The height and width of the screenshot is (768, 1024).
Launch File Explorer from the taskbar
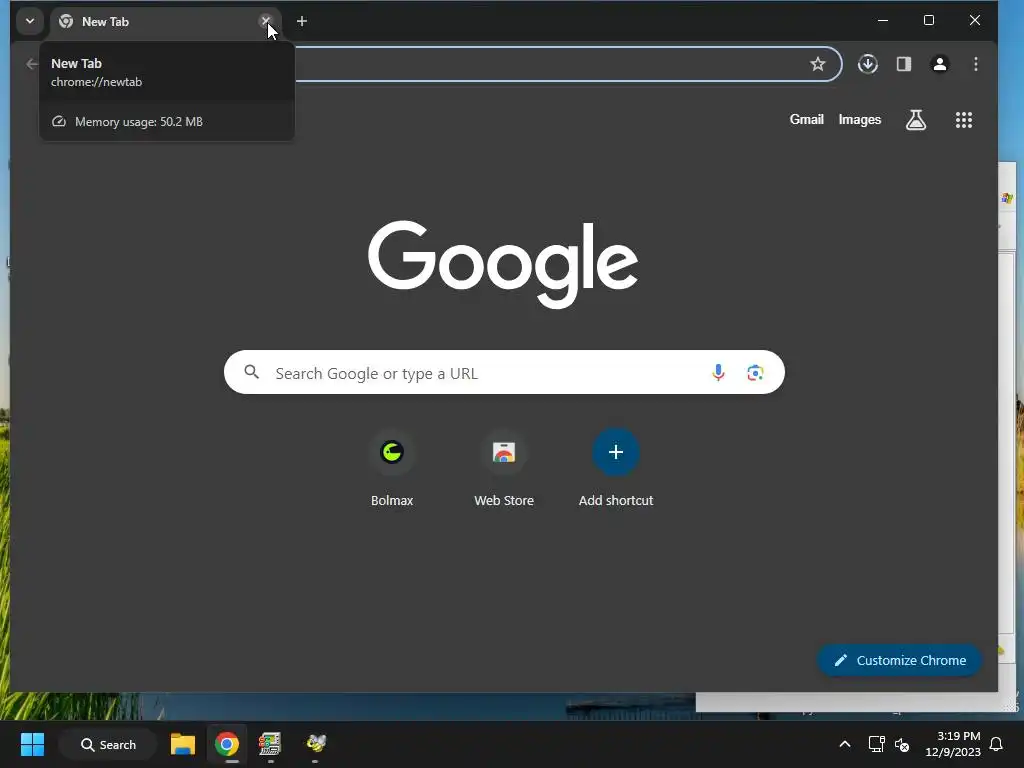[x=183, y=744]
